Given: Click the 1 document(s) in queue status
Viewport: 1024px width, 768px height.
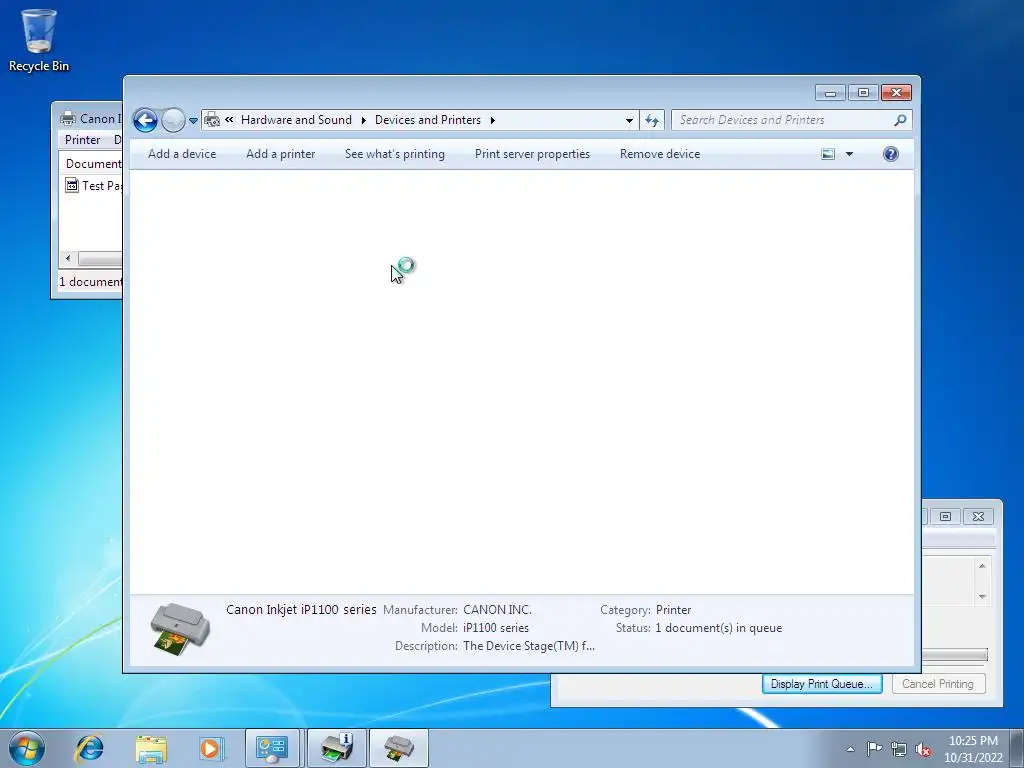Looking at the screenshot, I should pyautogui.click(x=718, y=628).
